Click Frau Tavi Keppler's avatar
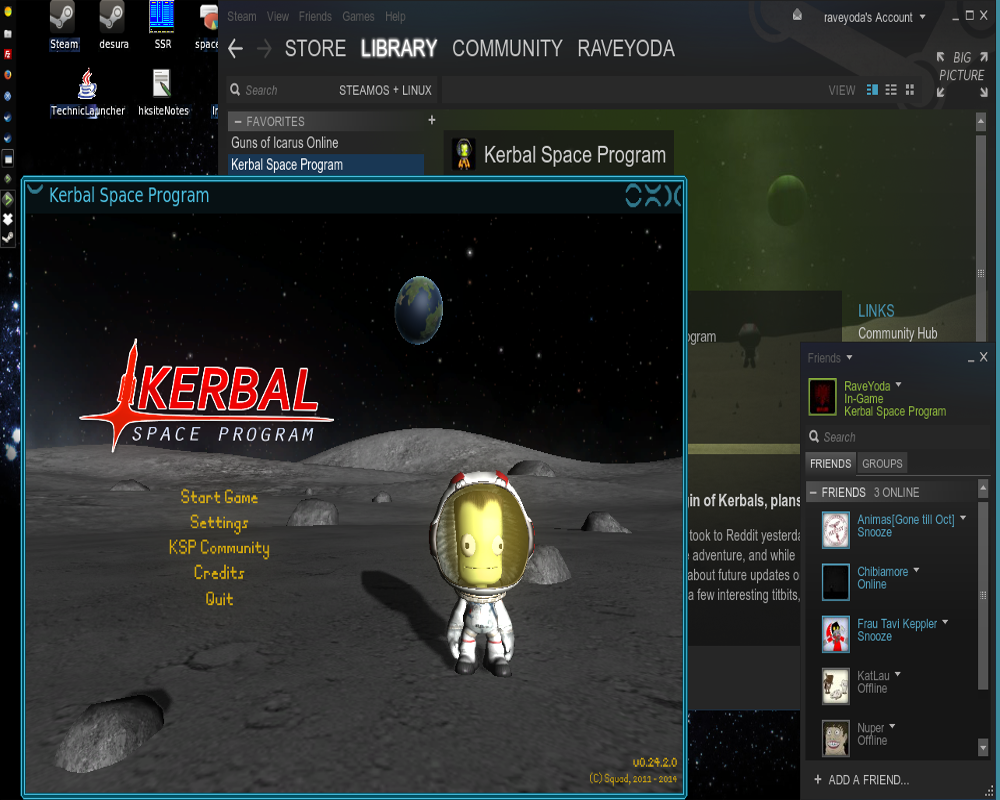Screen dimensions: 1000x800 pyautogui.click(x=835, y=634)
